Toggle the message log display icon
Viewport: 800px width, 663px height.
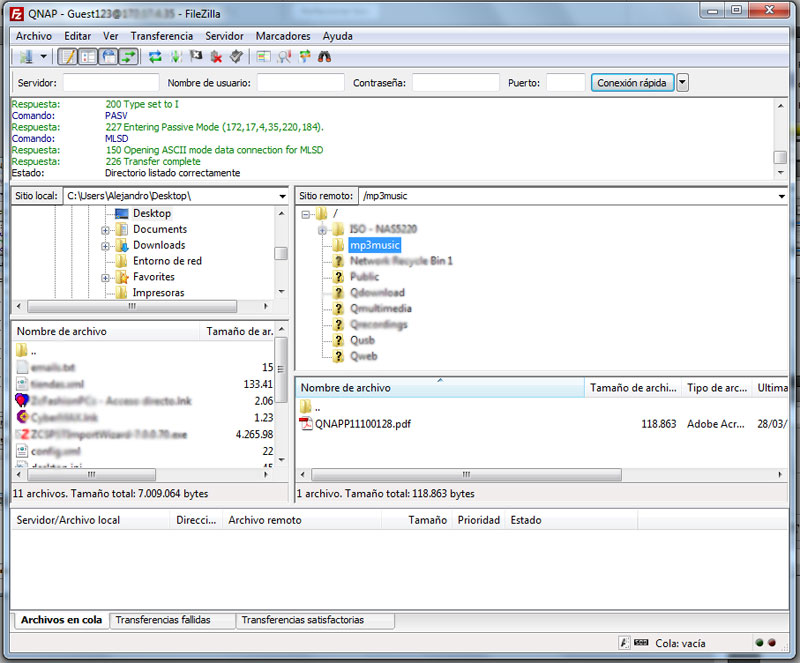(68, 57)
